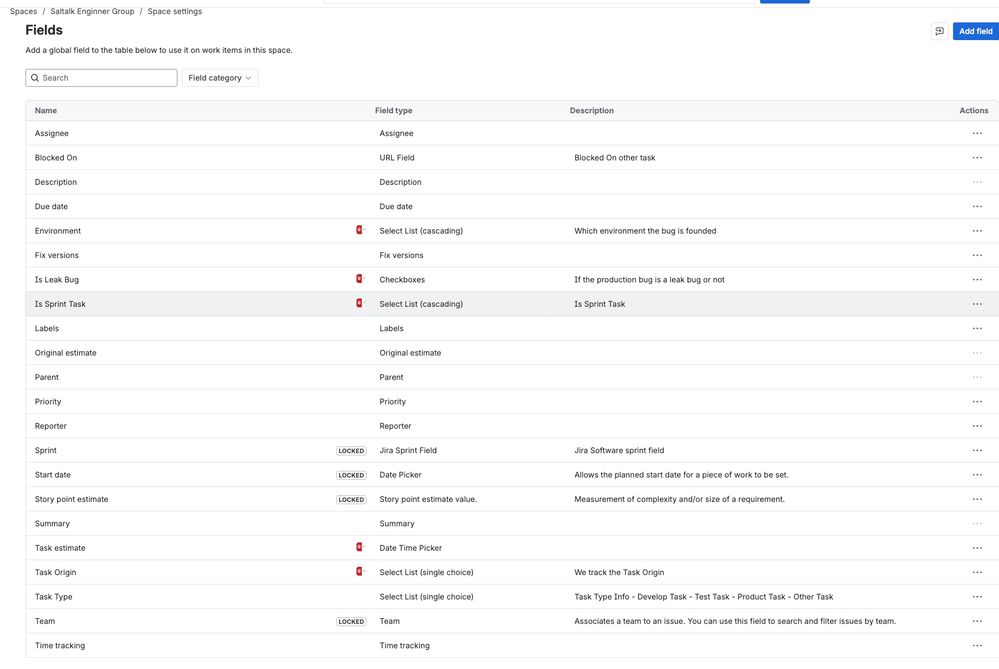
Task: Click the Fields page heading
Action: [x=44, y=30]
